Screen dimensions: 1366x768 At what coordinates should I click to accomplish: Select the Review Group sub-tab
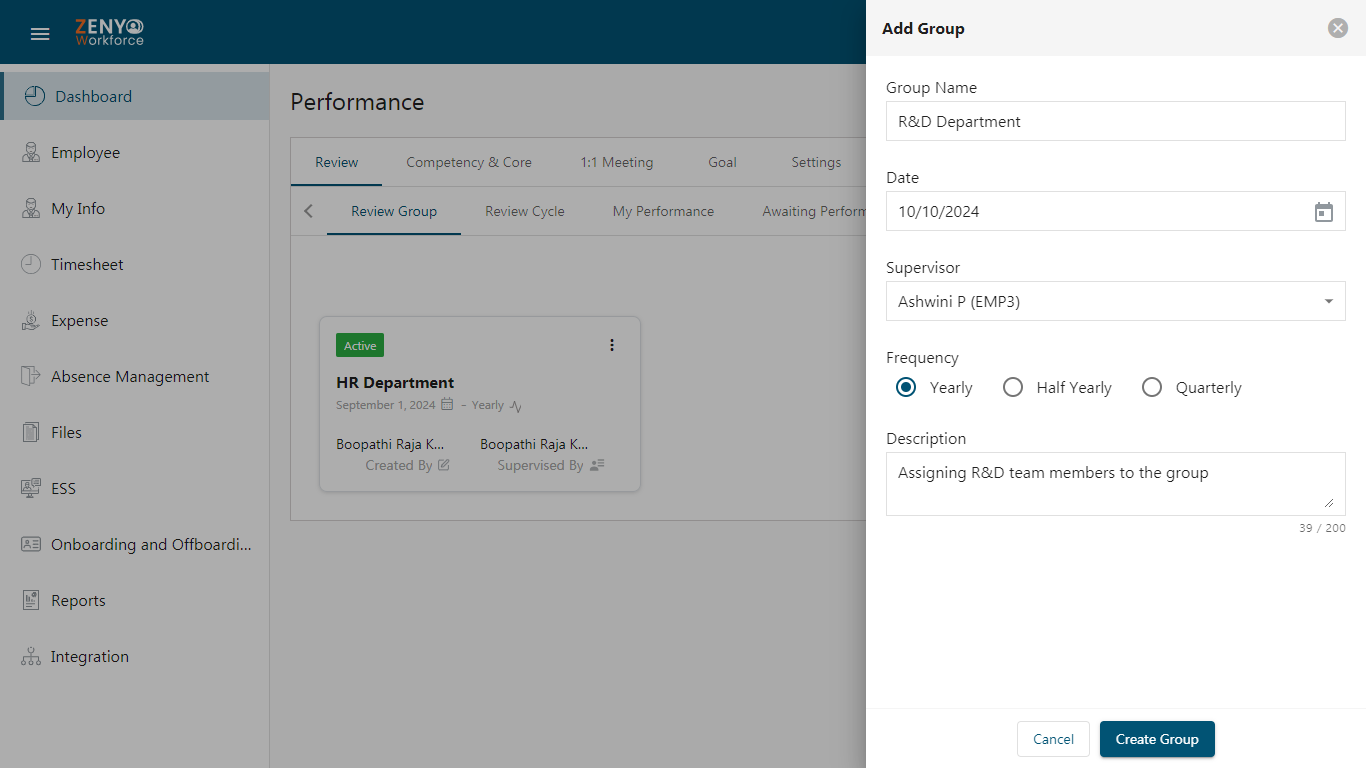394,211
